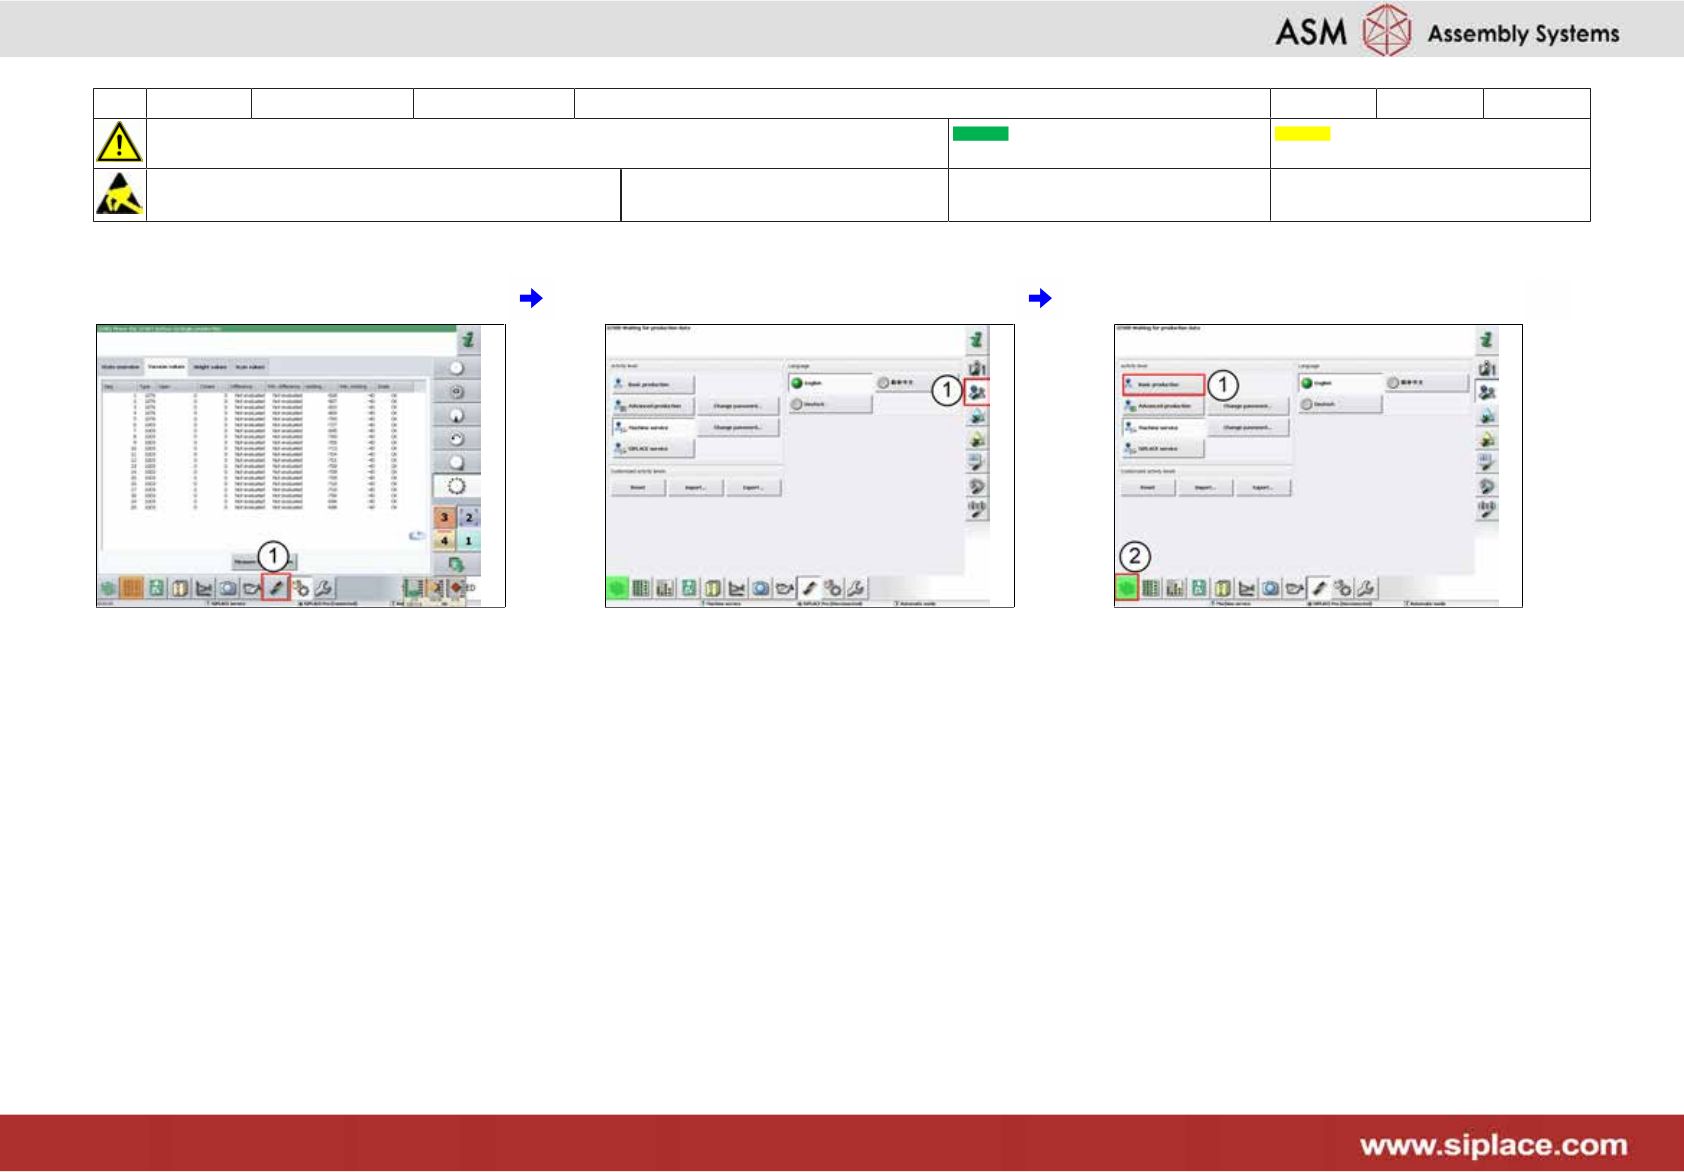Switch to the Height values tab

pyautogui.click(x=210, y=367)
